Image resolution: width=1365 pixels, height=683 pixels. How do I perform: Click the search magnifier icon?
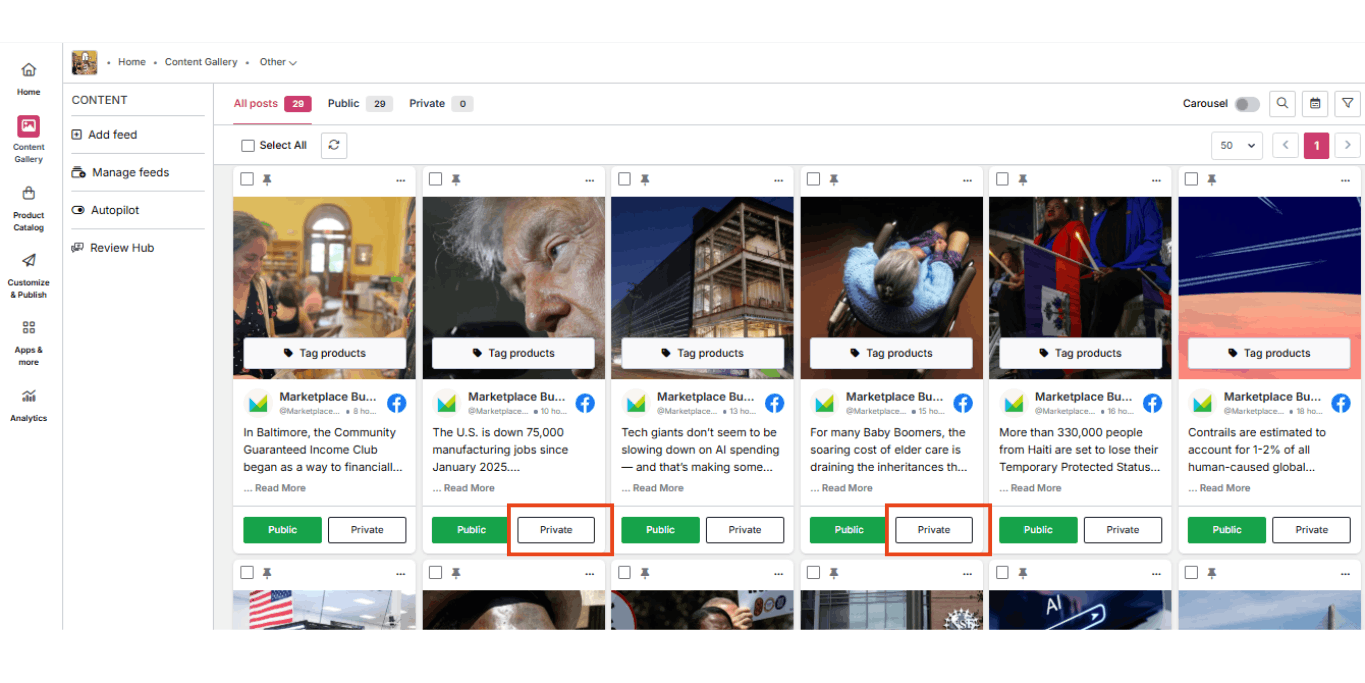point(1282,103)
